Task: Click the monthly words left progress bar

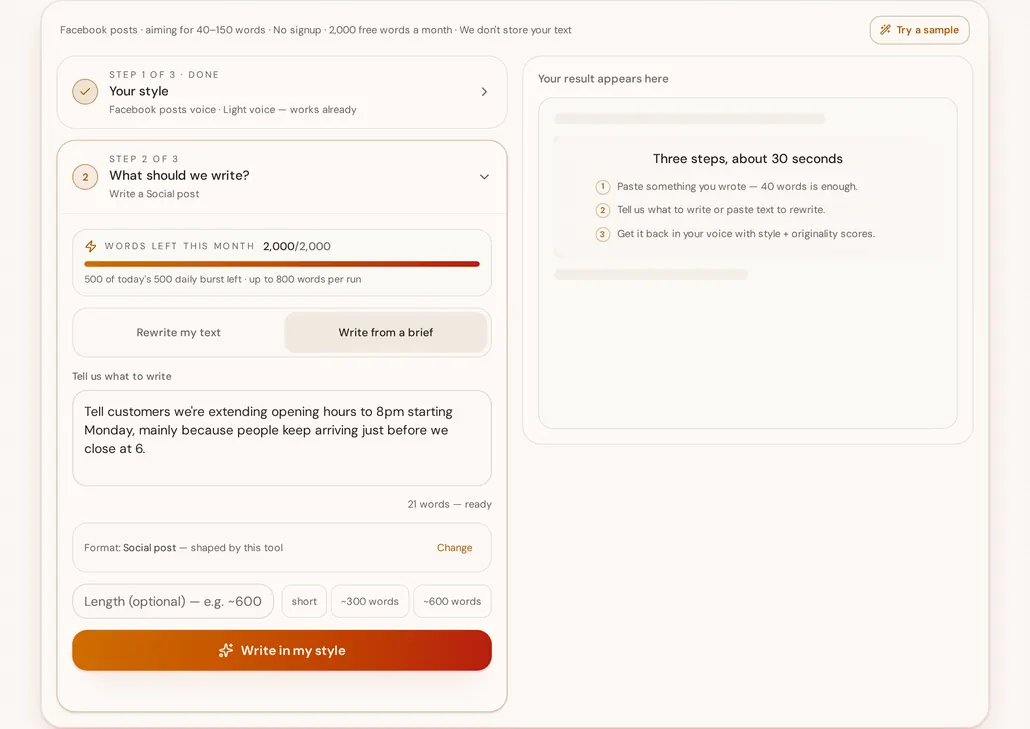Action: (x=282, y=264)
